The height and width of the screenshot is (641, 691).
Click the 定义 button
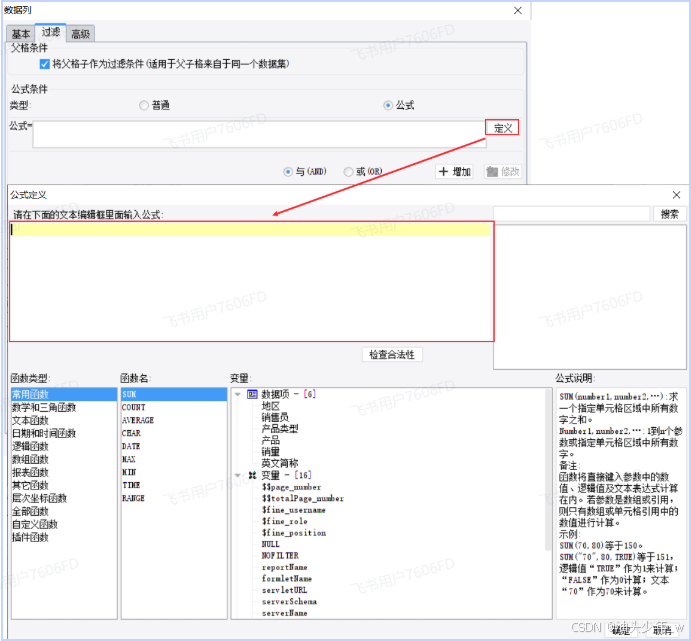pyautogui.click(x=502, y=128)
